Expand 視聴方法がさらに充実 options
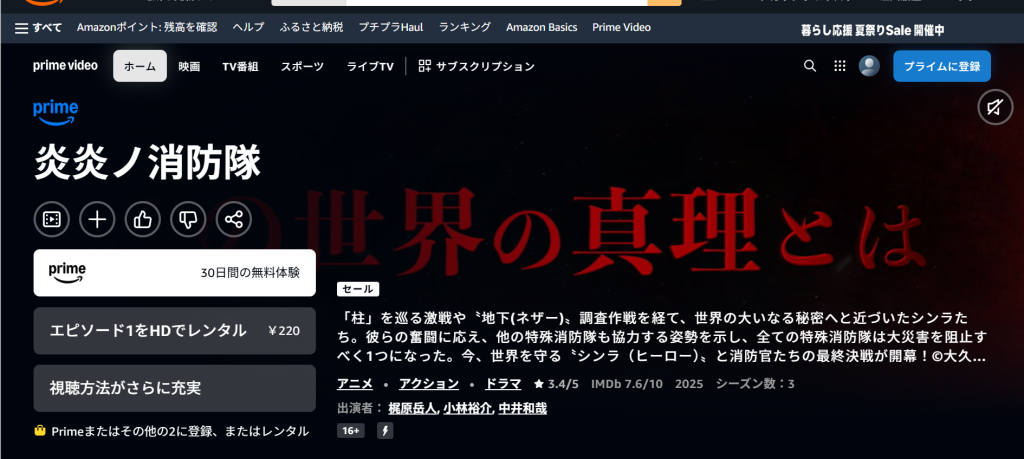The width and height of the screenshot is (1024, 459). pyautogui.click(x=174, y=388)
